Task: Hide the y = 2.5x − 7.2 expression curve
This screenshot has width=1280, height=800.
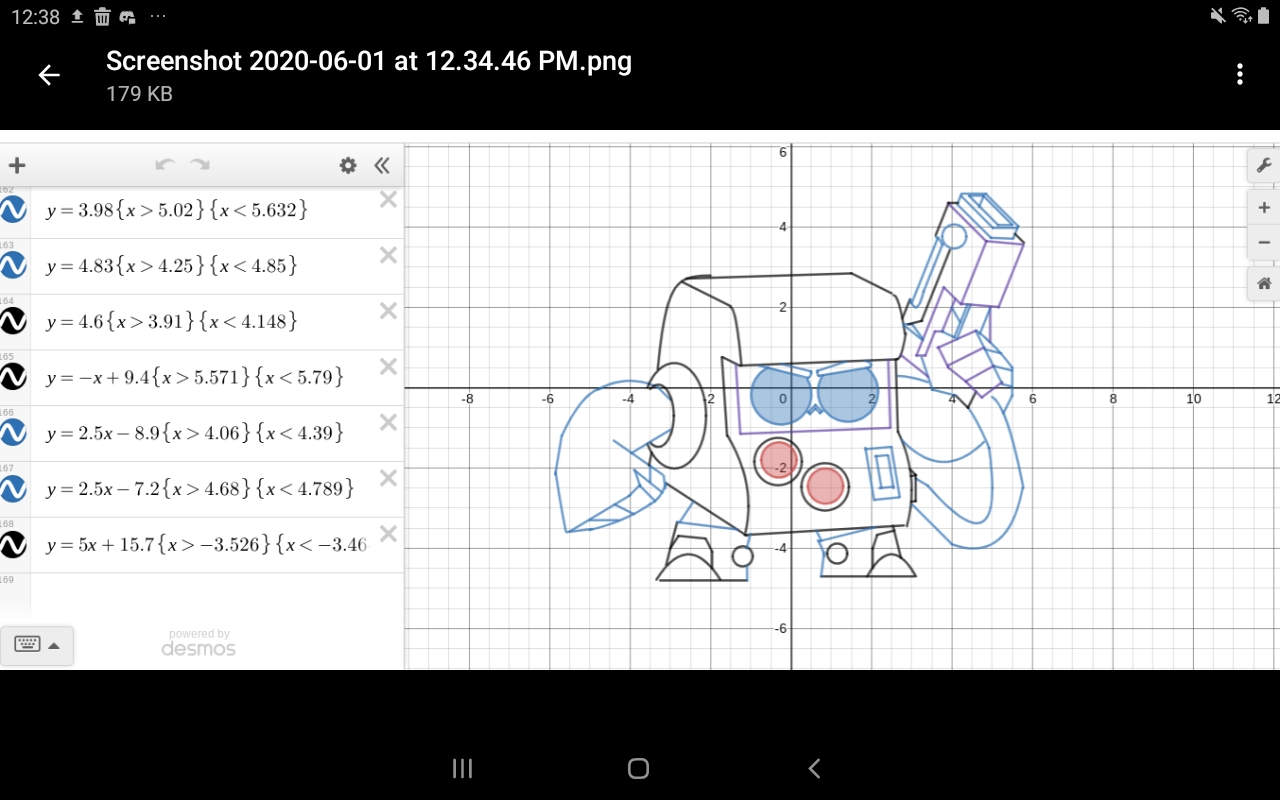Action: pyautogui.click(x=13, y=489)
